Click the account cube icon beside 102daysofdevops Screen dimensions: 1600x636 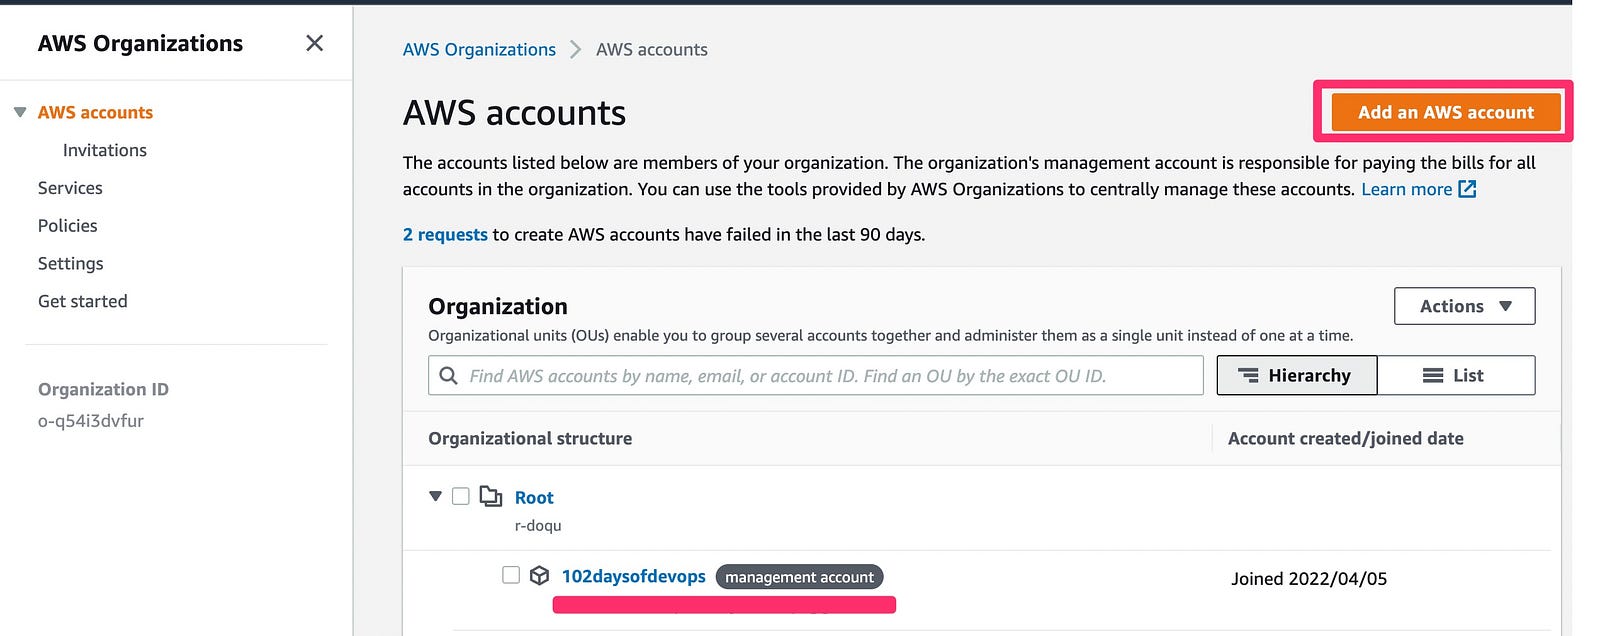click(x=539, y=575)
